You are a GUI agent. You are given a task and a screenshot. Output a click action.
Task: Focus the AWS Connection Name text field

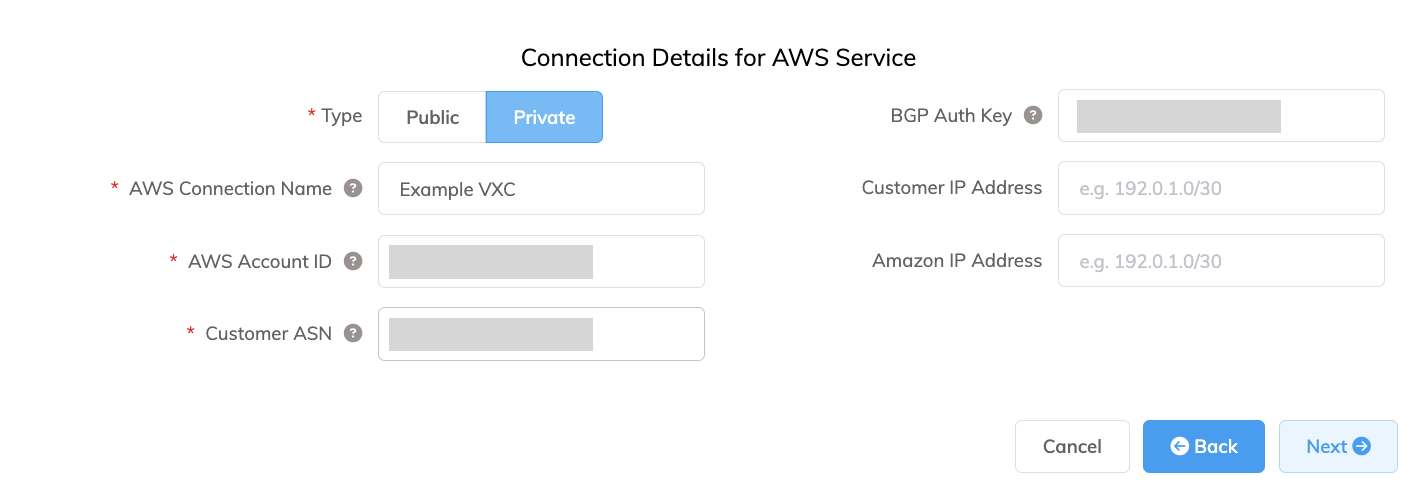click(x=541, y=189)
